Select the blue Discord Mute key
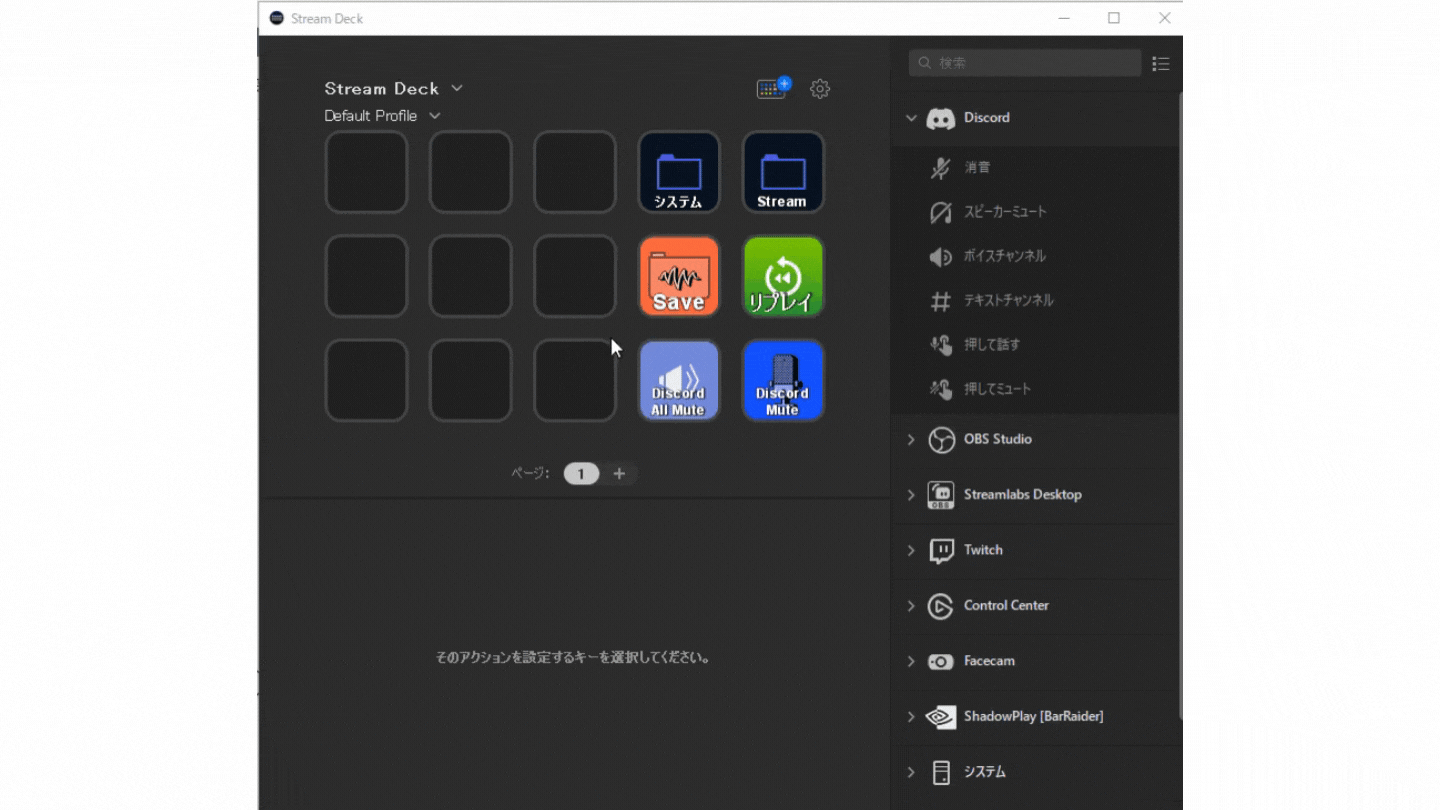 [783, 380]
